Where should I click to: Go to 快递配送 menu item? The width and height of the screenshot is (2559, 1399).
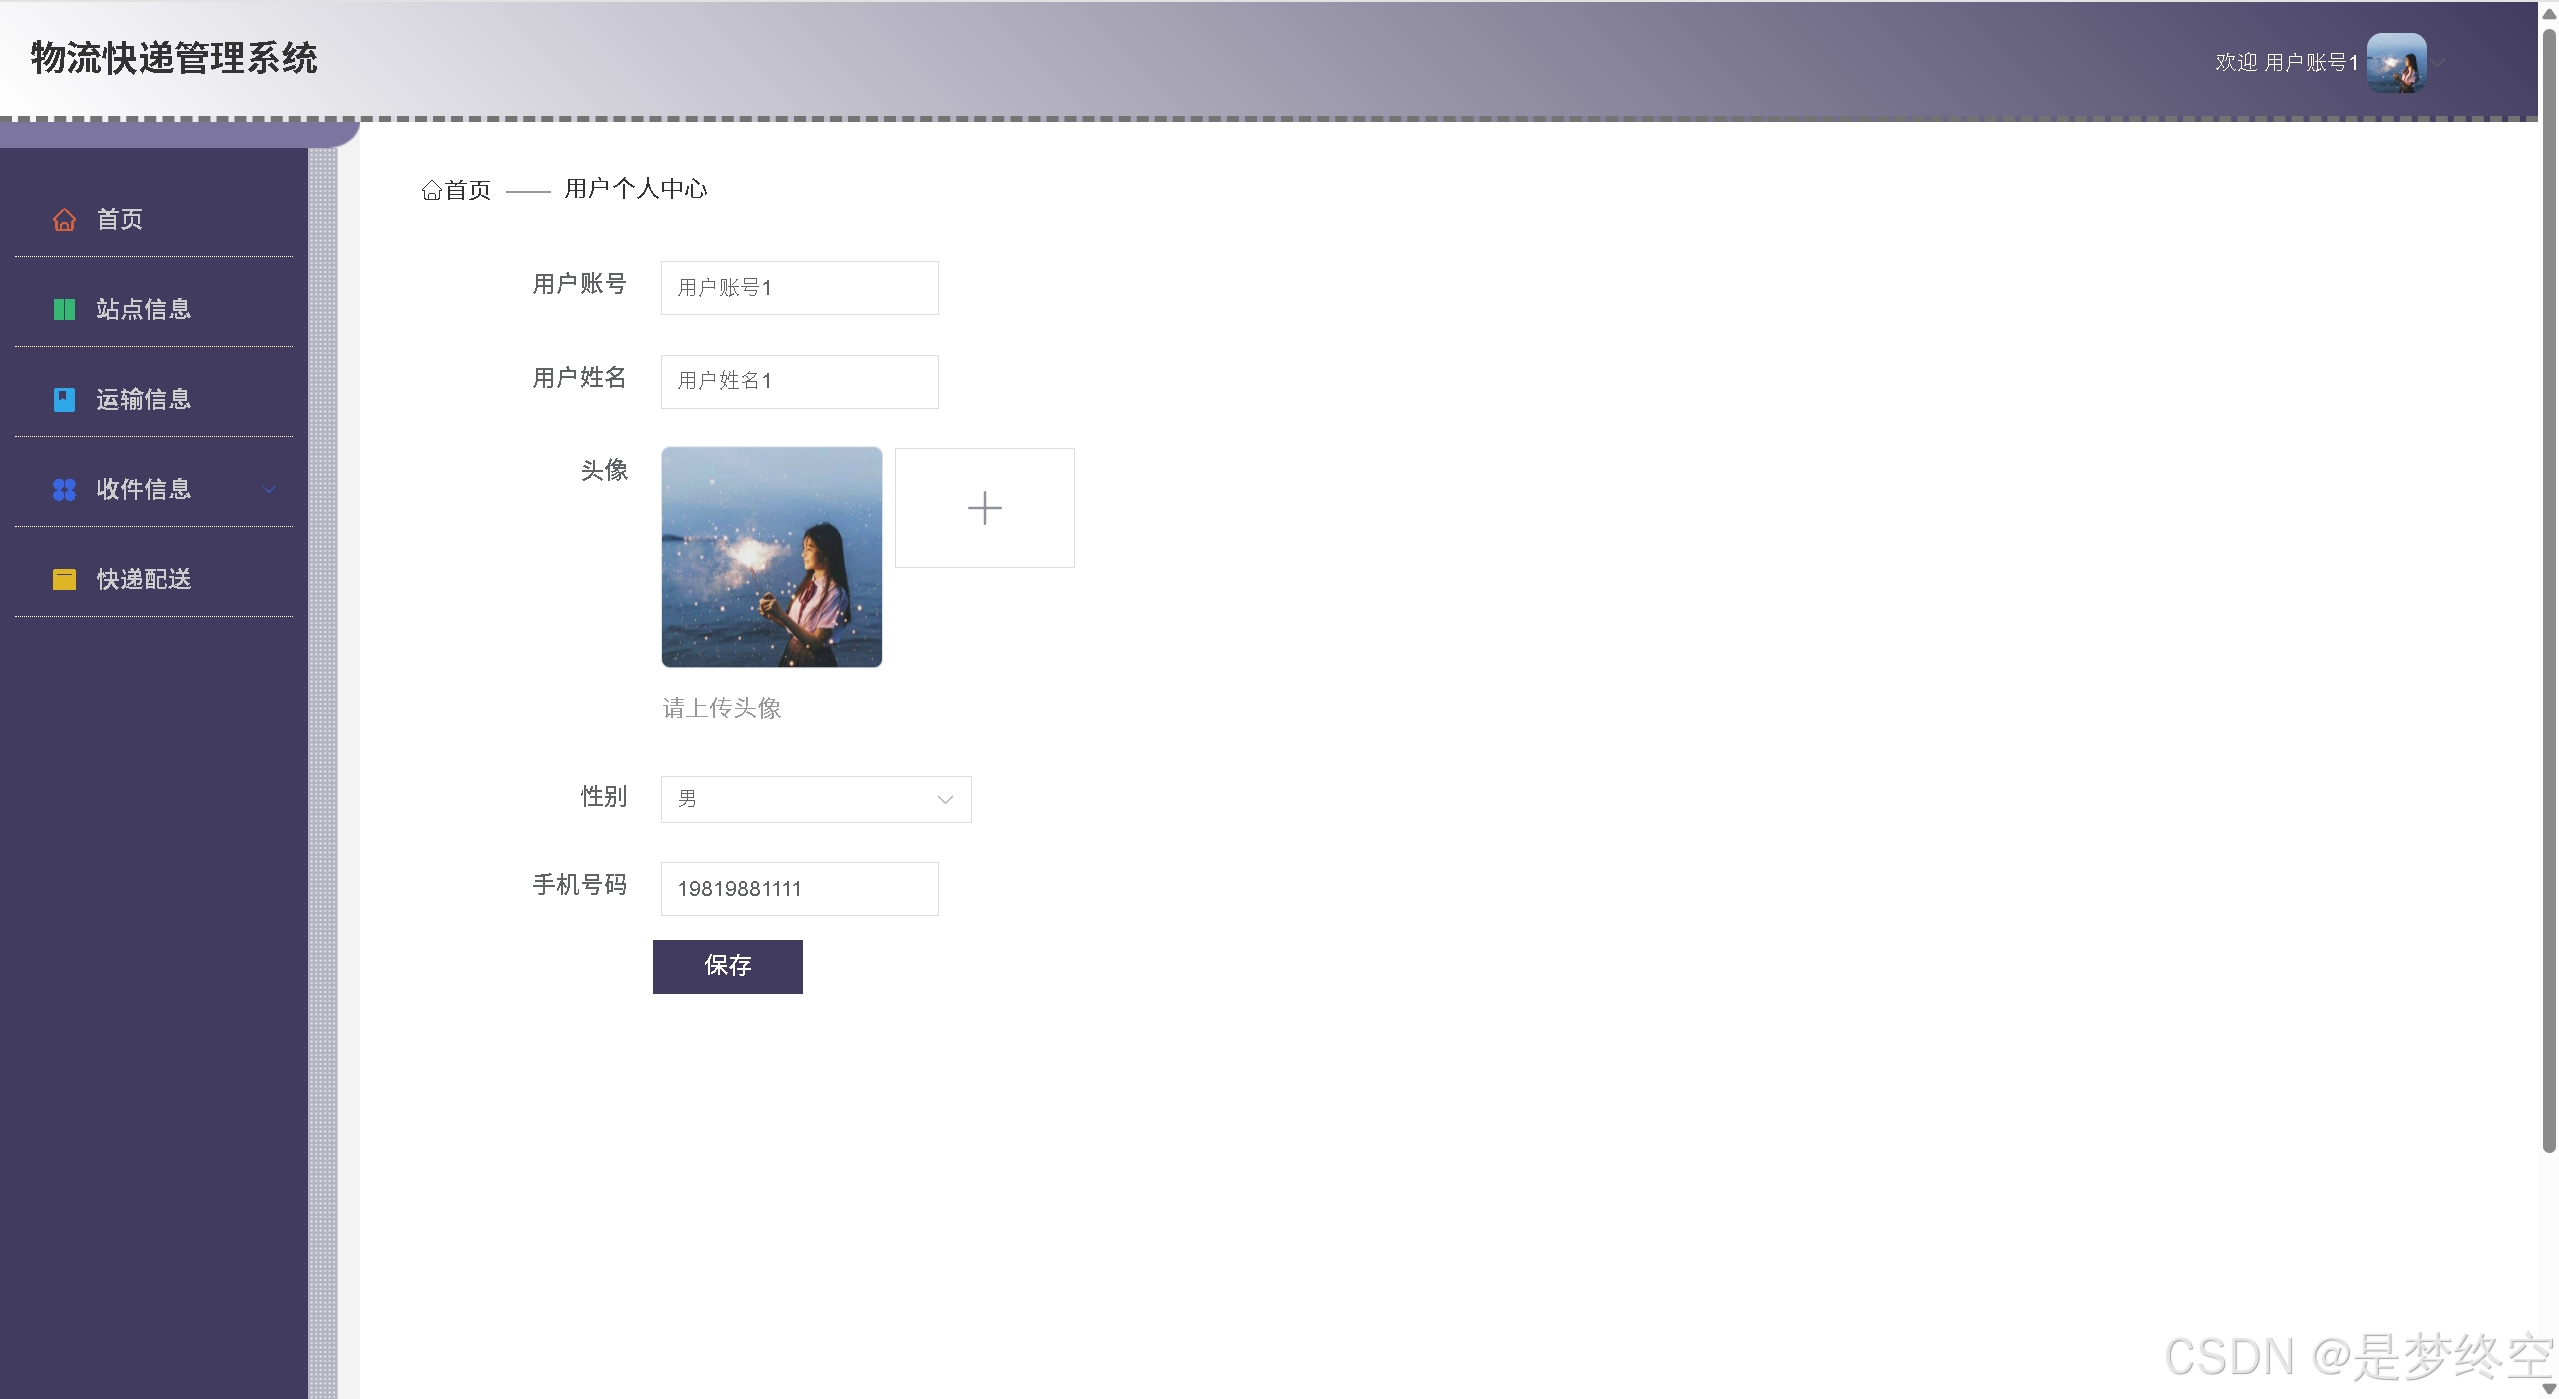[143, 580]
